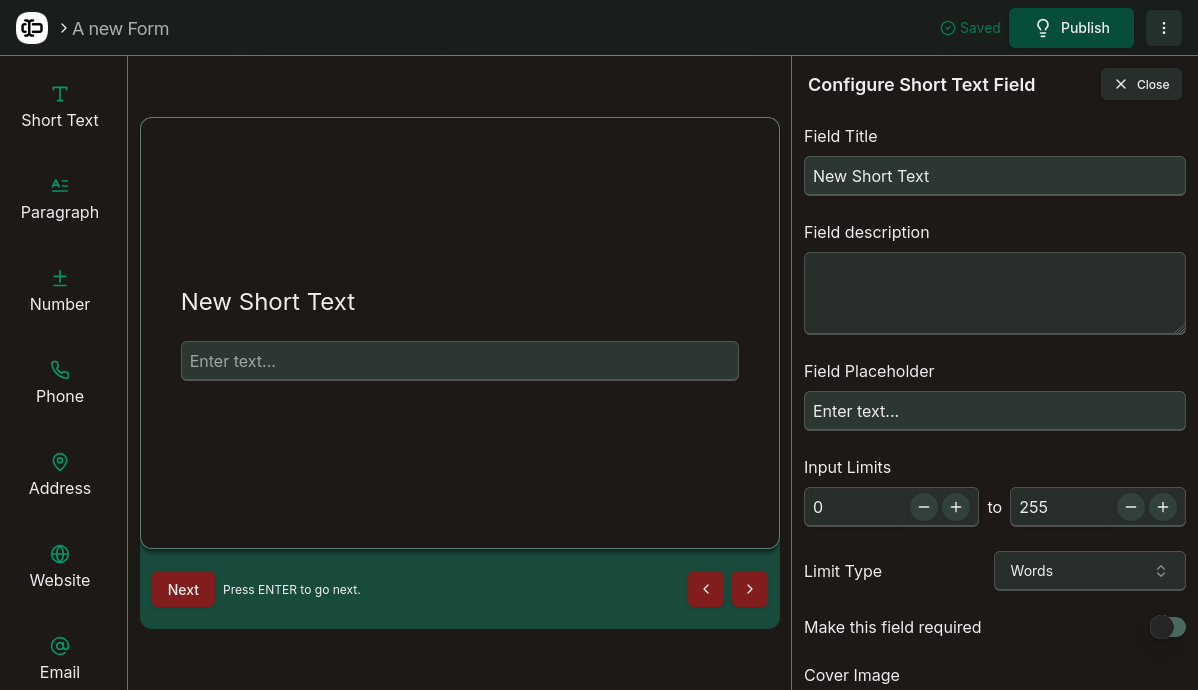This screenshot has width=1198, height=690.
Task: Click the maximum limit value field showing 255
Action: tap(1062, 507)
